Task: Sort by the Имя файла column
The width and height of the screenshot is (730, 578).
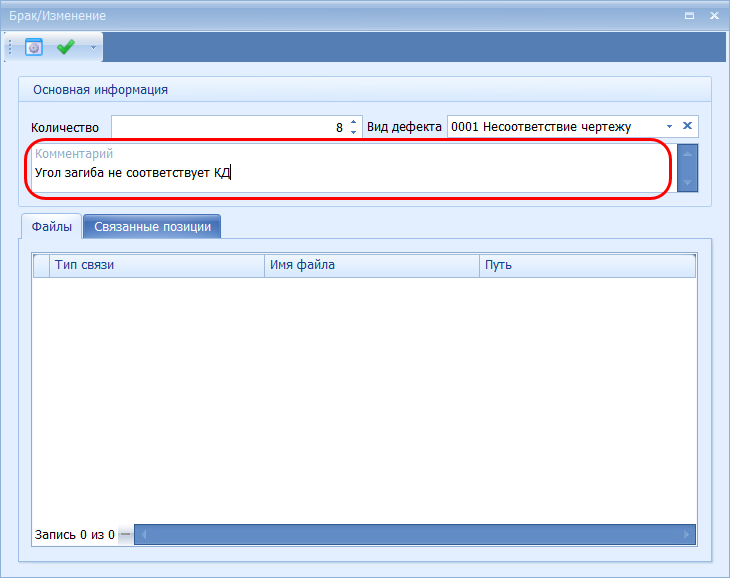Action: 371,265
